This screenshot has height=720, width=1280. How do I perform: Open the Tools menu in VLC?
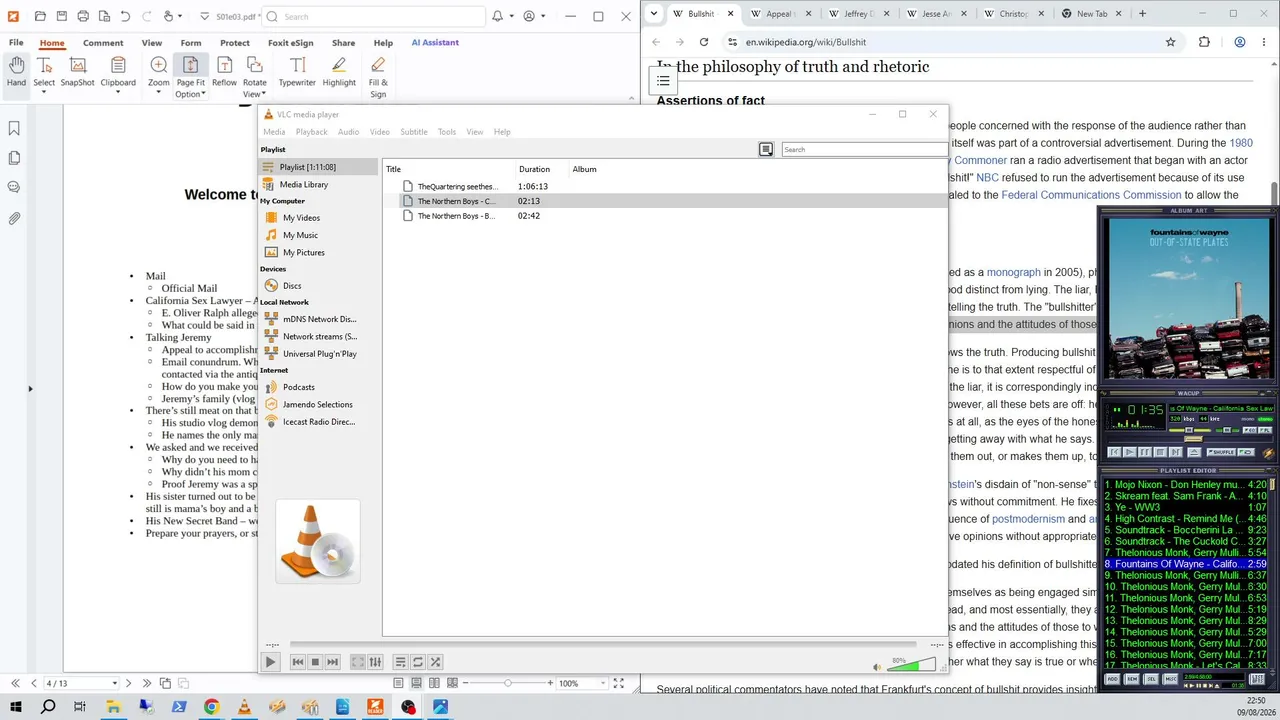[447, 132]
